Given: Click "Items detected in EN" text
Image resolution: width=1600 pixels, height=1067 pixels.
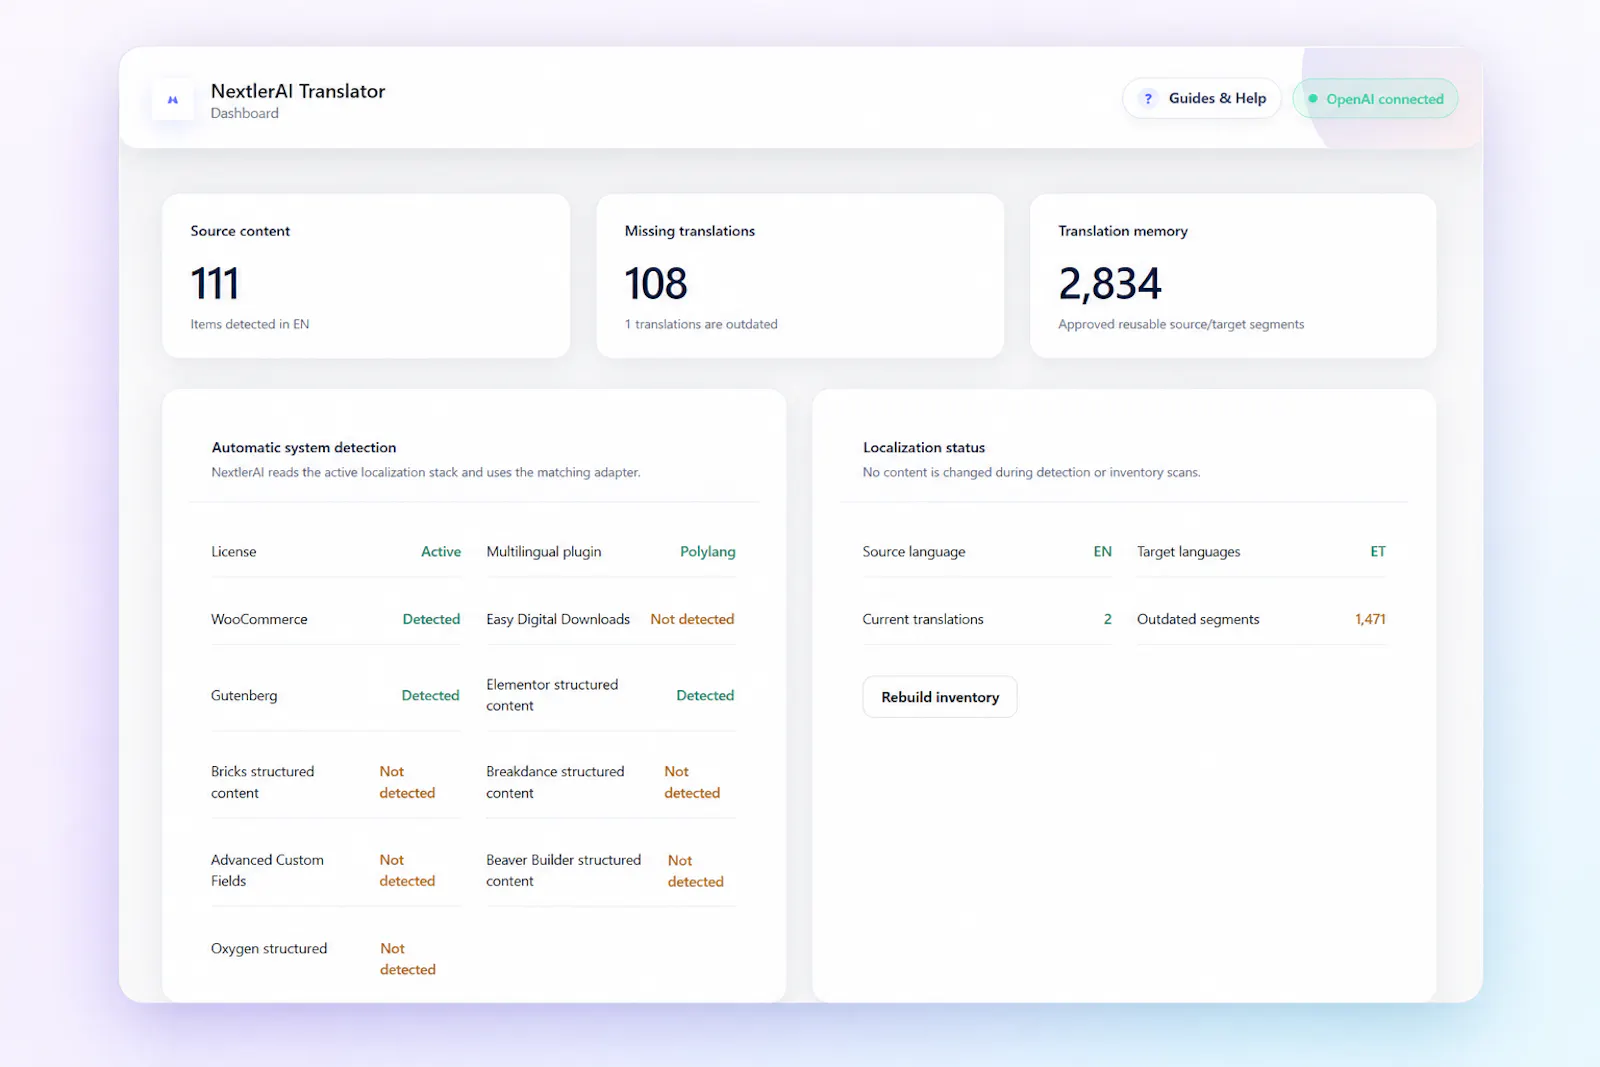Looking at the screenshot, I should point(250,324).
